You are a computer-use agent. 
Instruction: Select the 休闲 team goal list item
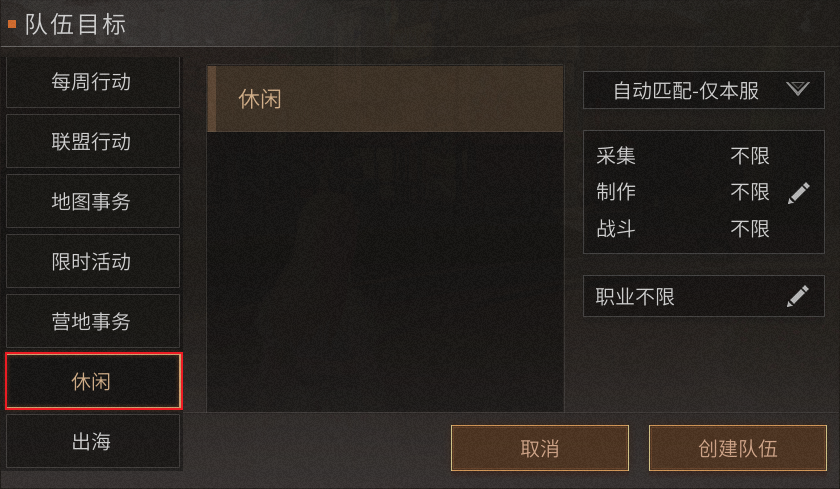[385, 99]
